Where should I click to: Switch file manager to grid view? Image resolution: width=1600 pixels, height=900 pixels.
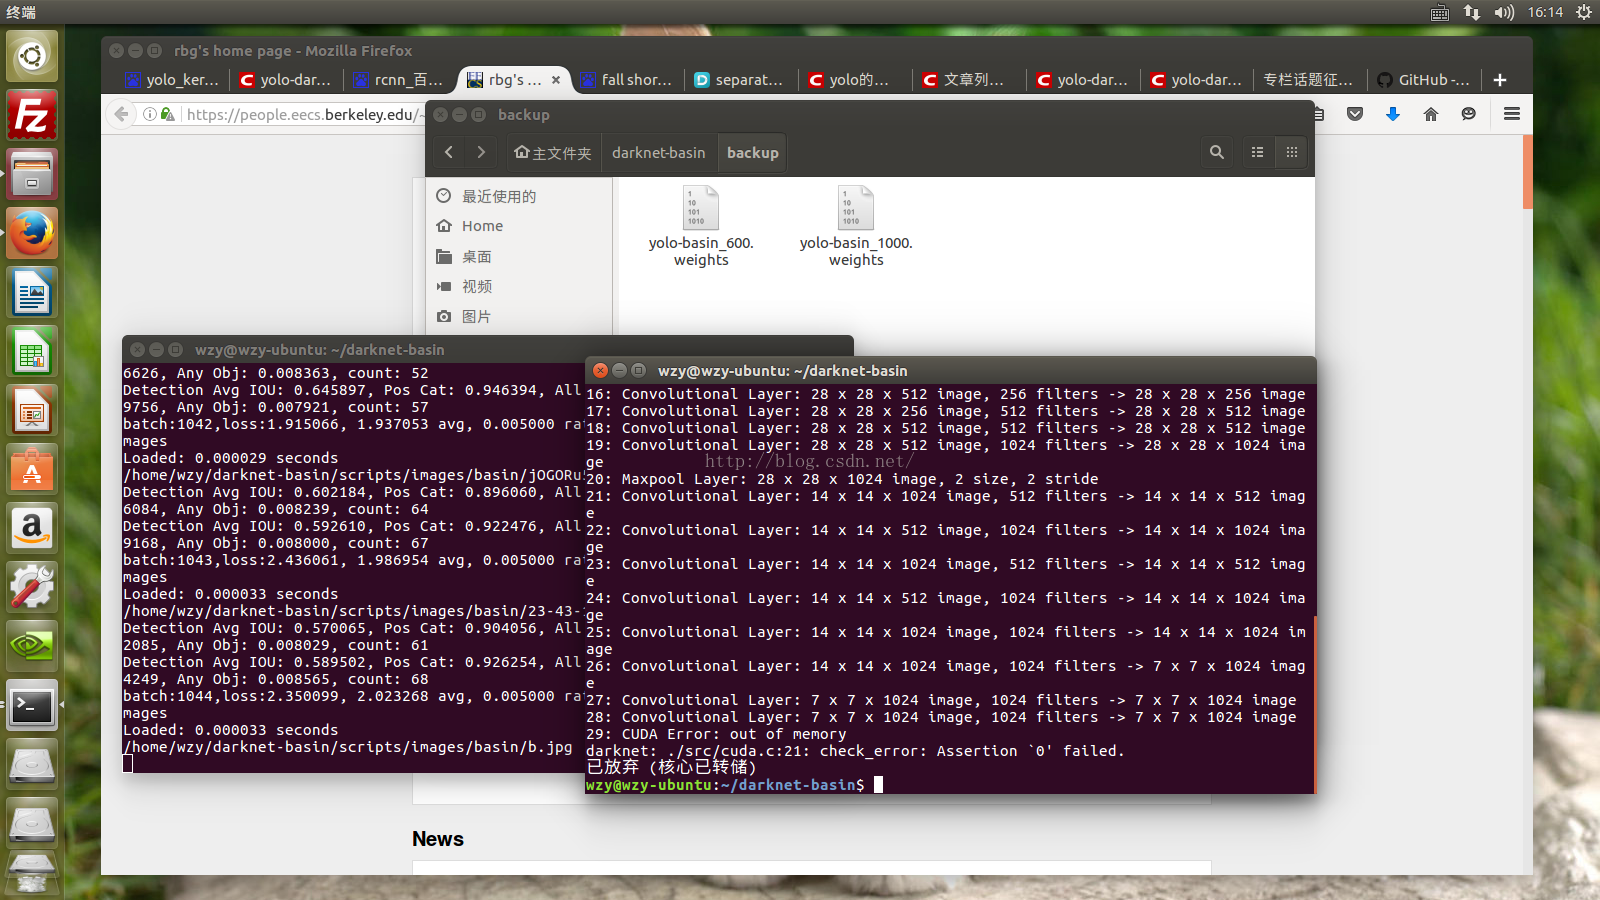click(x=1291, y=152)
